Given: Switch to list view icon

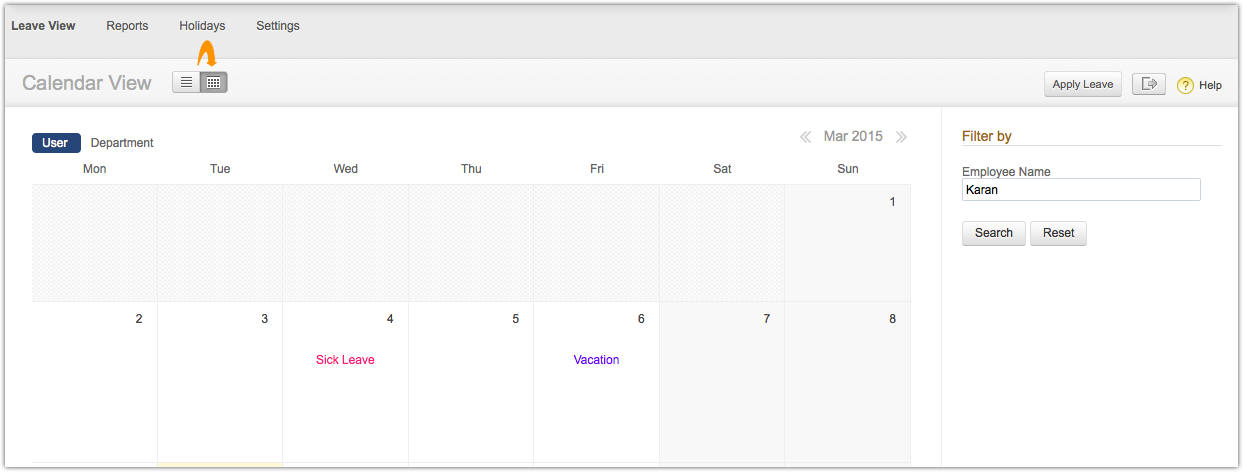Looking at the screenshot, I should (x=186, y=83).
